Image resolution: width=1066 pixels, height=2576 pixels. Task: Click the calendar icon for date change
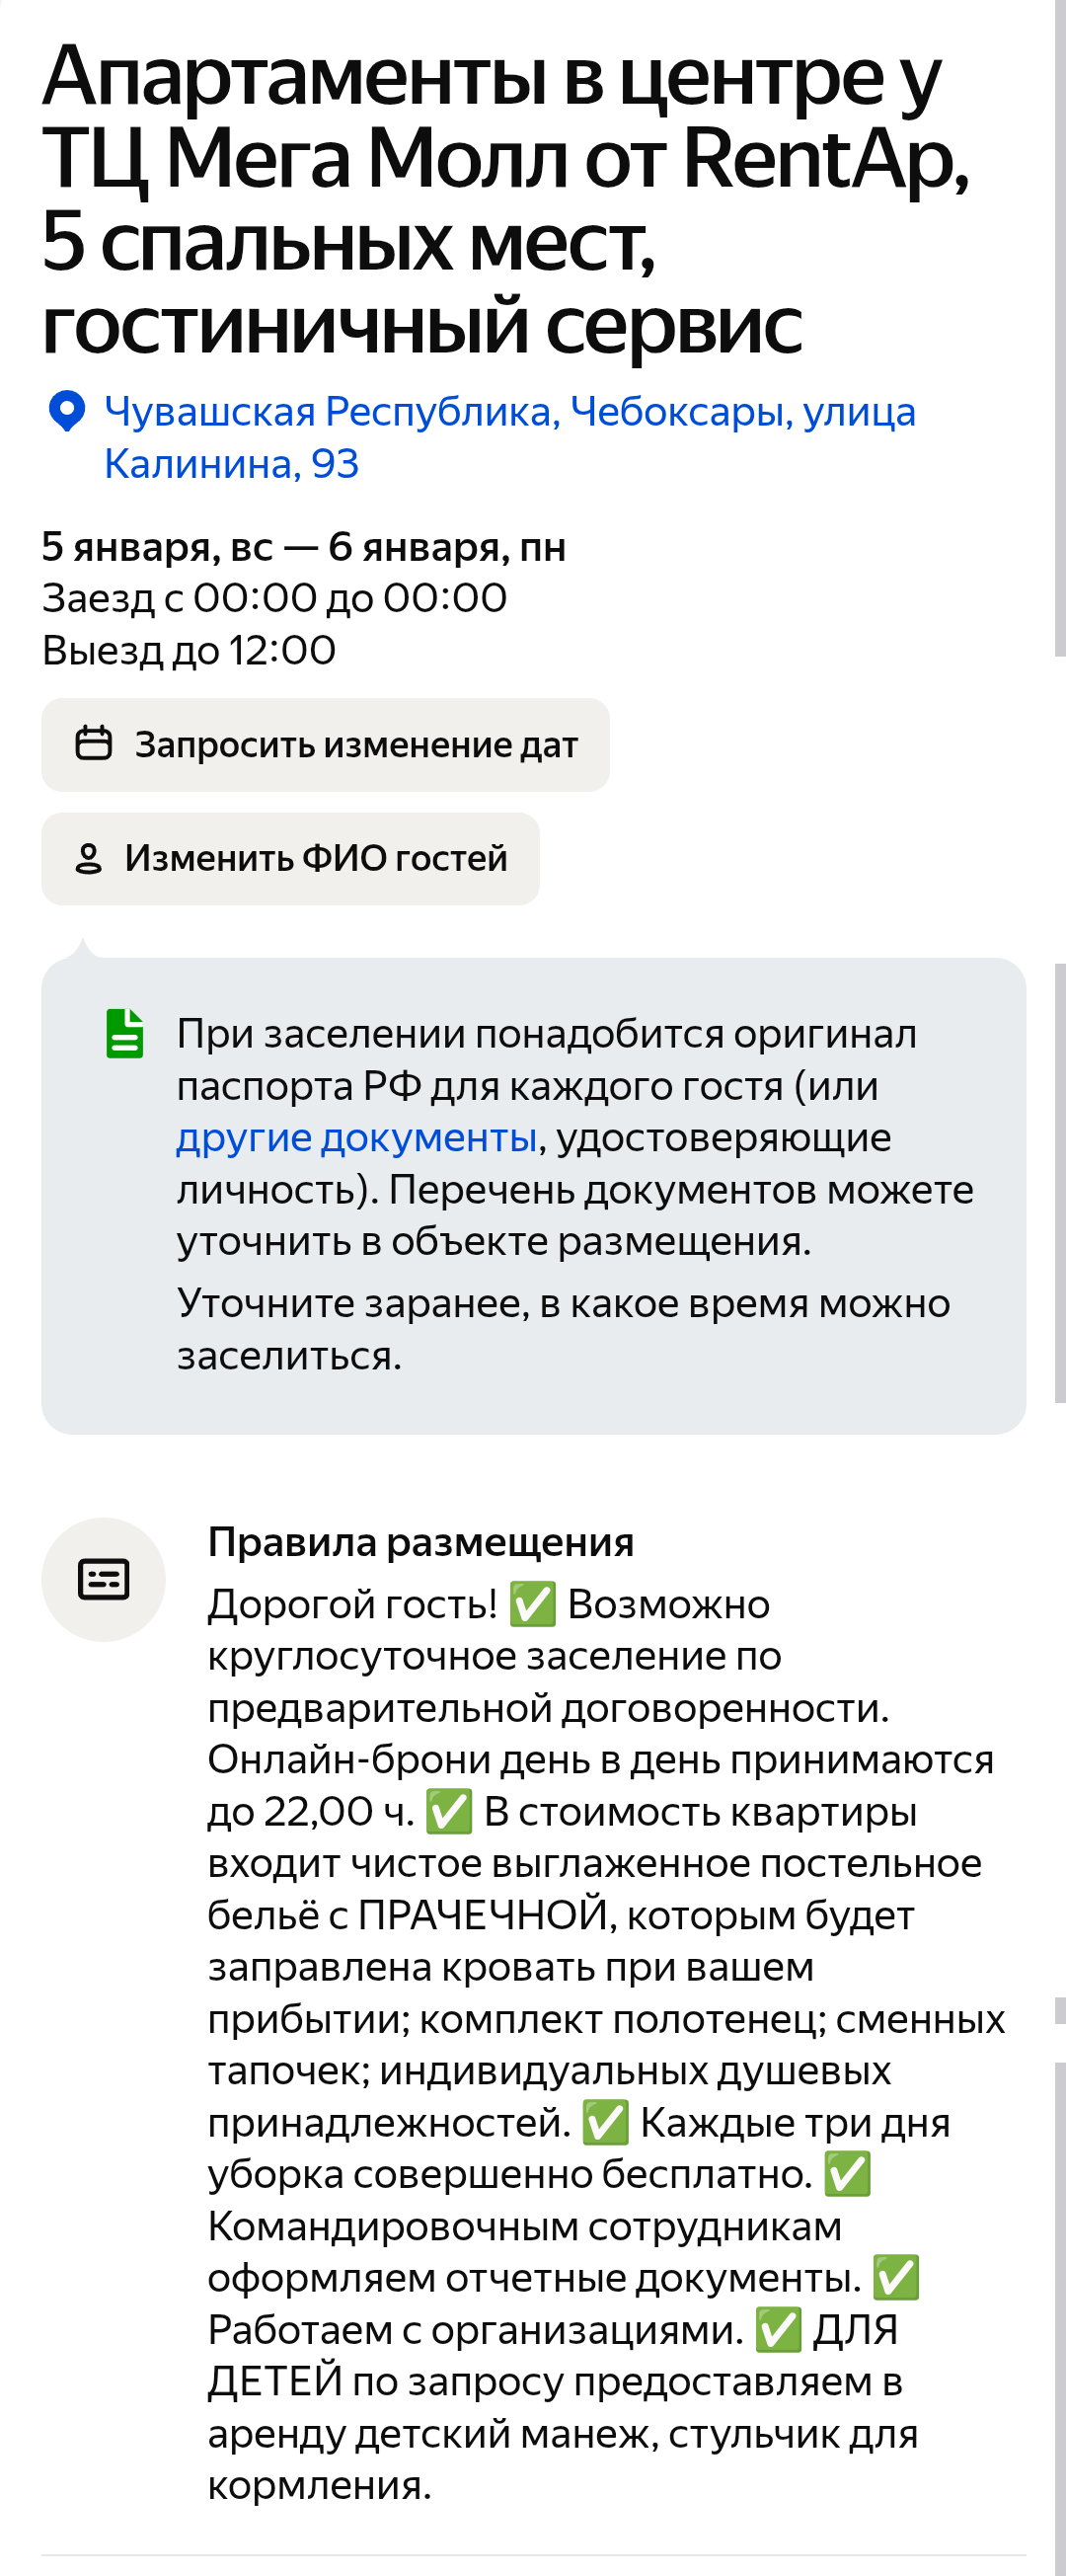click(x=94, y=744)
